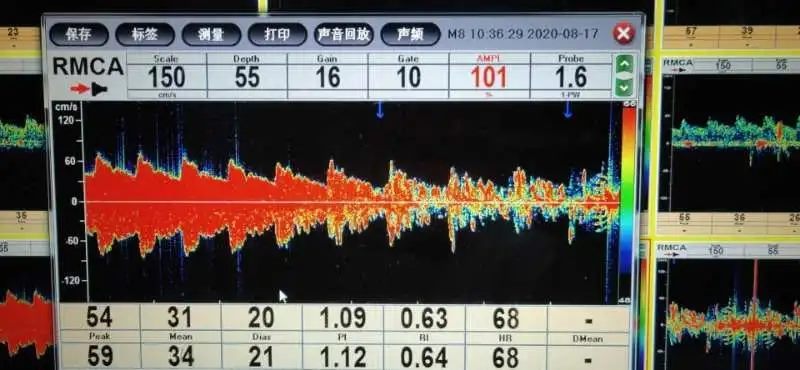Select the Gate 10 parameter field
This screenshot has width=800, height=370.
tap(409, 76)
